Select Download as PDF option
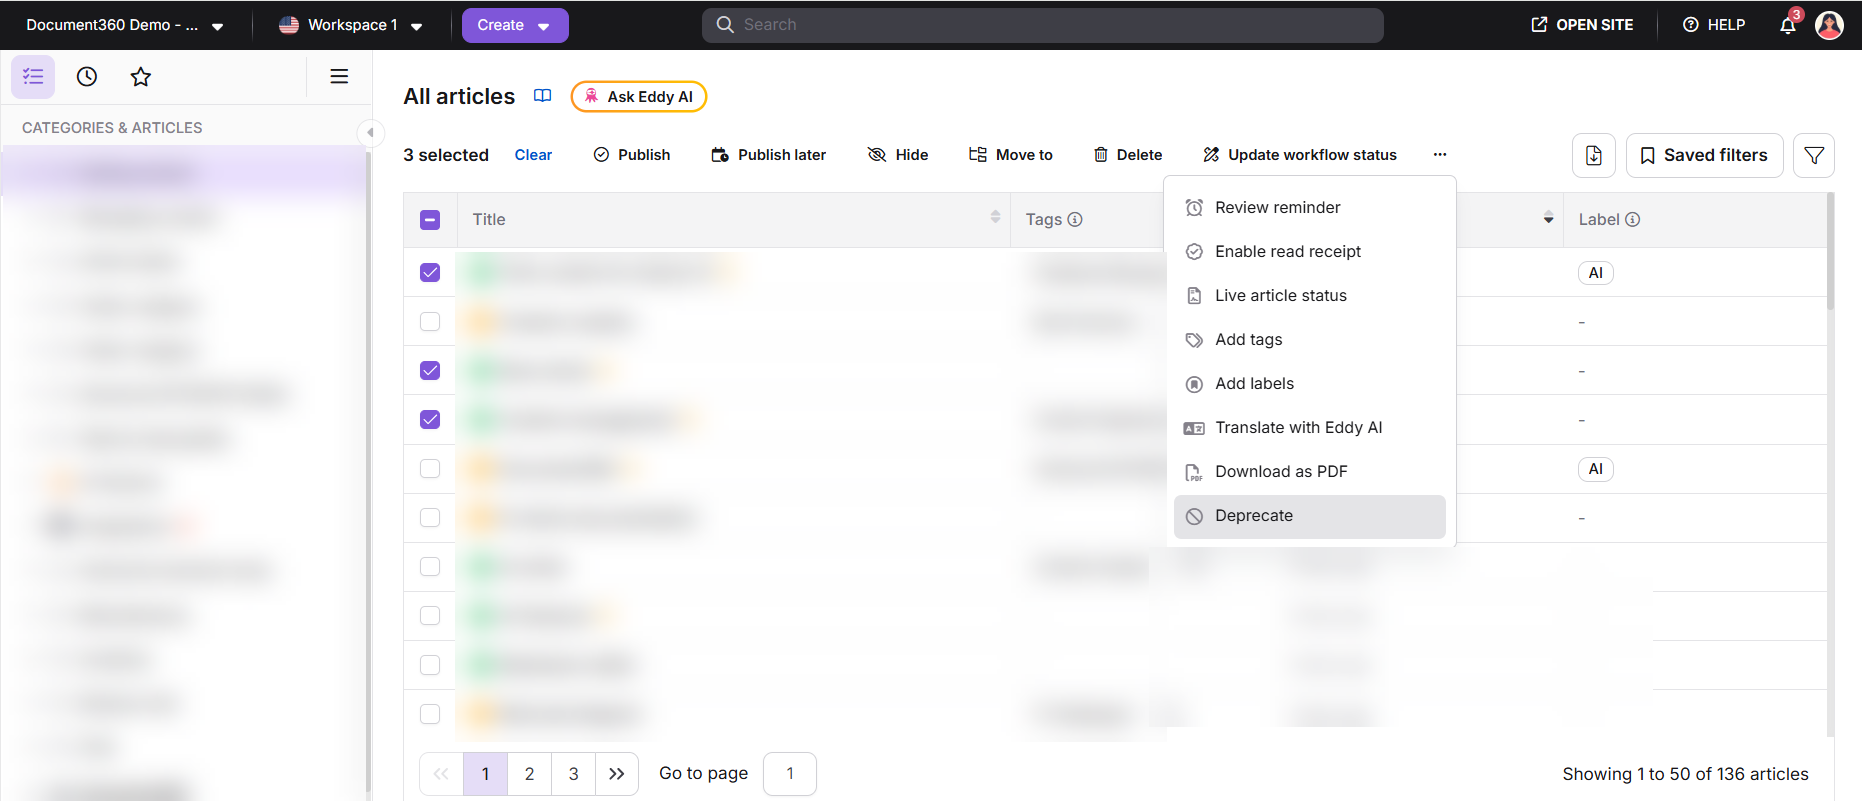The height and width of the screenshot is (801, 1862). click(1310, 472)
